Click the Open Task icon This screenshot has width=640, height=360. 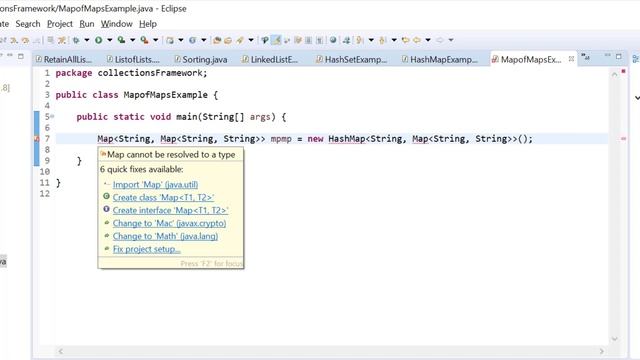pos(227,40)
